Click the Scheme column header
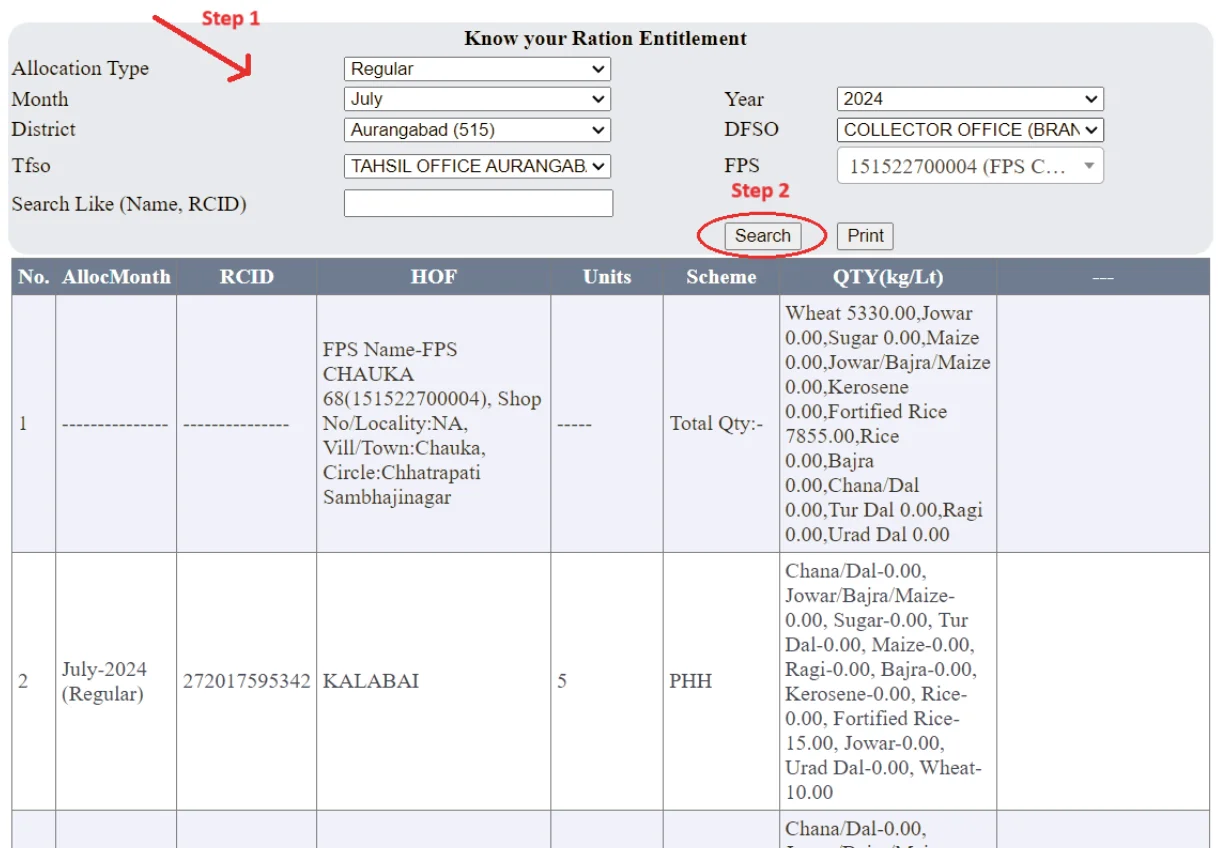This screenshot has width=1224, height=848. coord(721,277)
